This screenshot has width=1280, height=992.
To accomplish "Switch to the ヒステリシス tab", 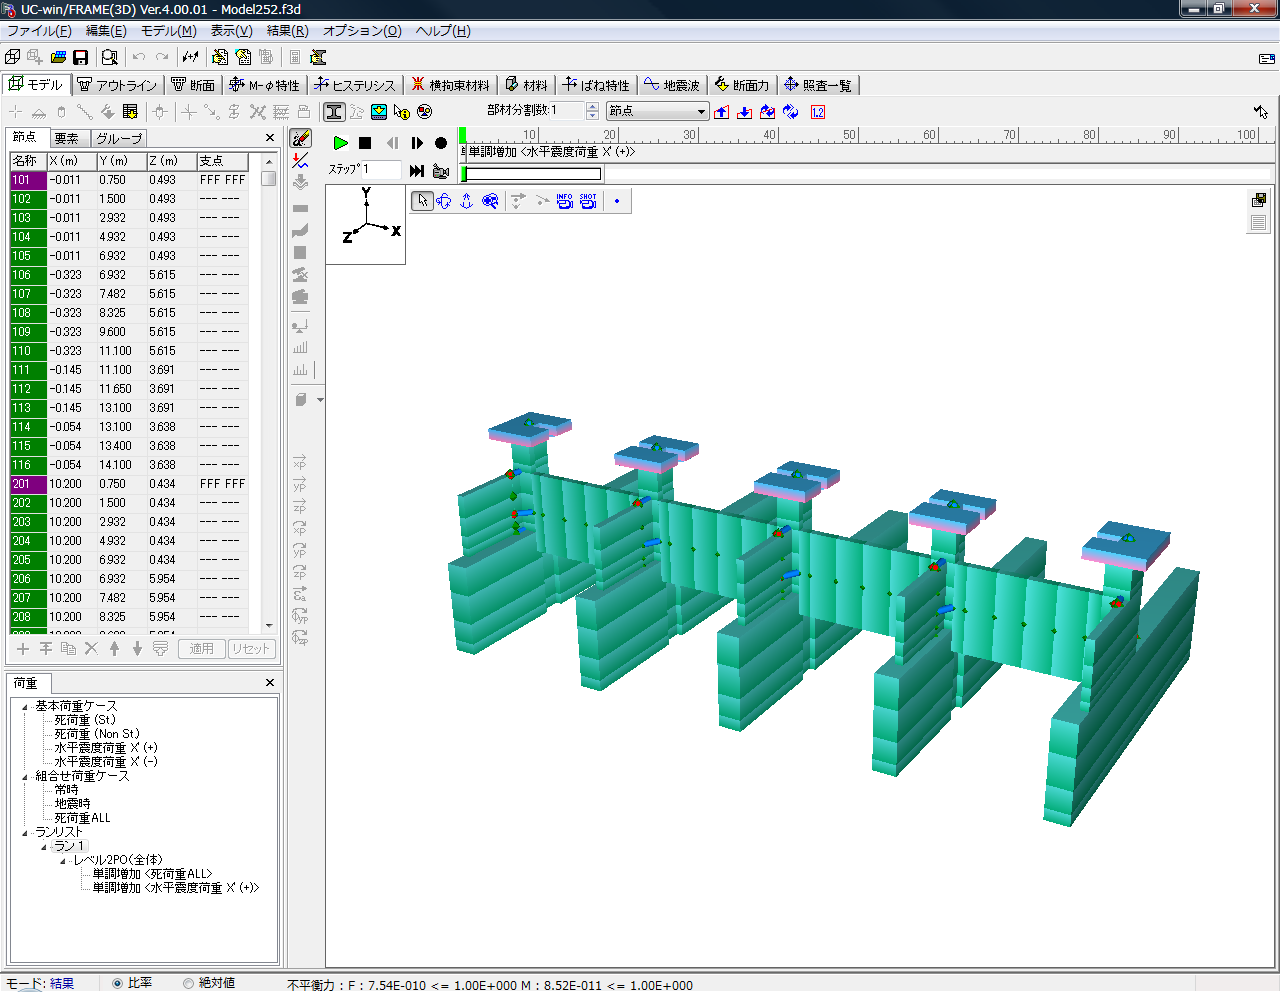I will (x=355, y=85).
